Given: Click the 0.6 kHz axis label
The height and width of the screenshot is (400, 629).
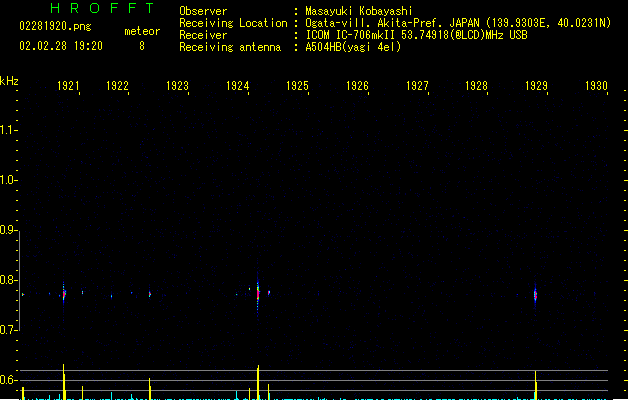Looking at the screenshot, I should point(8,380).
